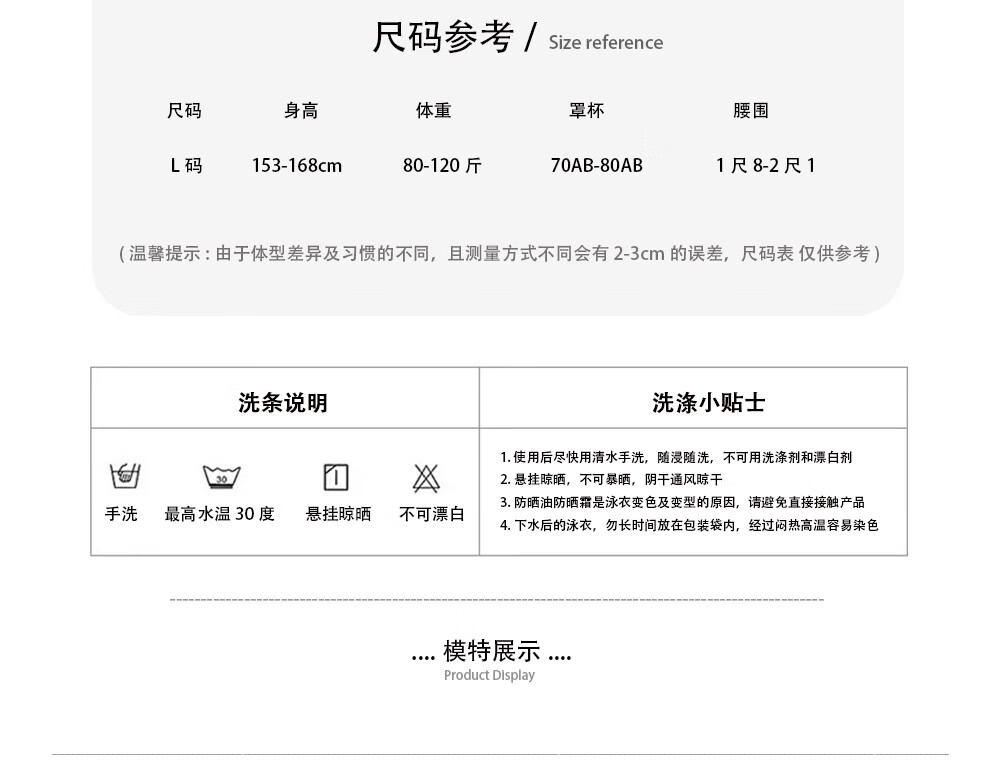Click the hang-dry square icon
This screenshot has width=990, height=762.
336,477
